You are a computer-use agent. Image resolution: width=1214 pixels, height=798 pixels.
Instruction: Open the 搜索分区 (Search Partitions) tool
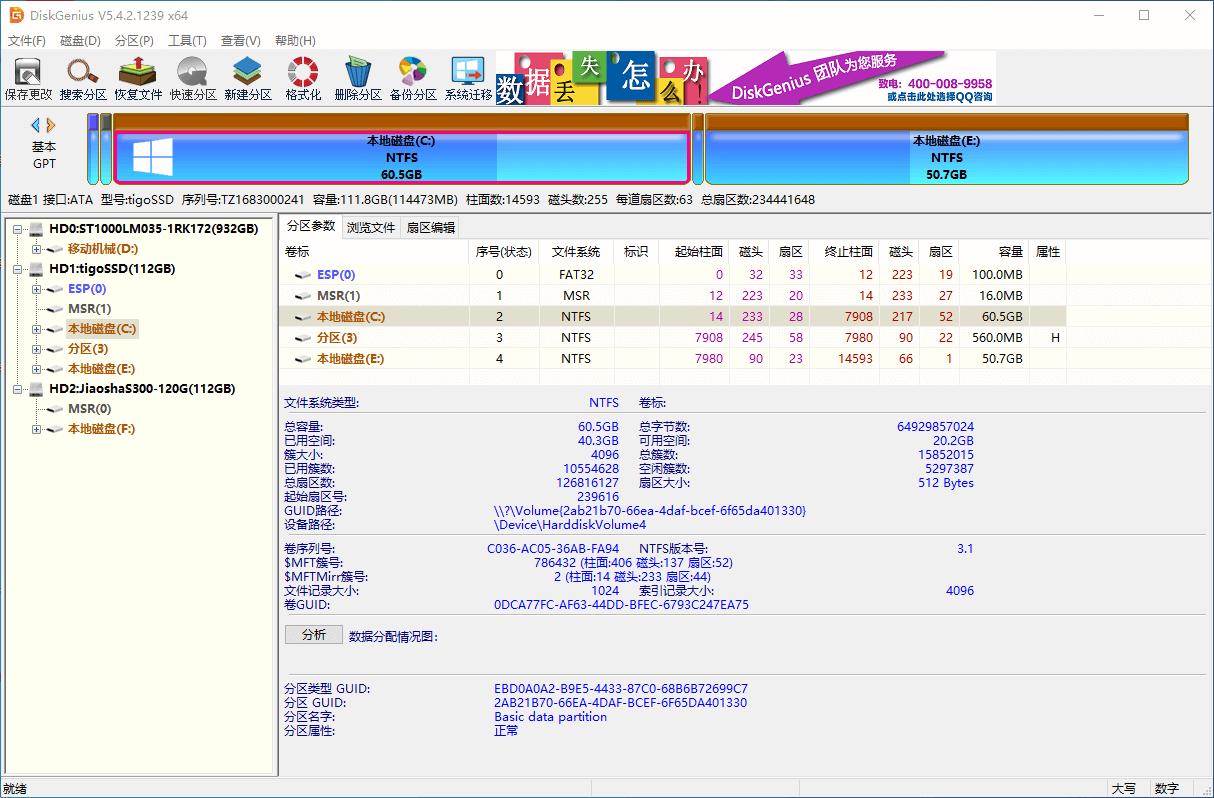click(x=83, y=78)
